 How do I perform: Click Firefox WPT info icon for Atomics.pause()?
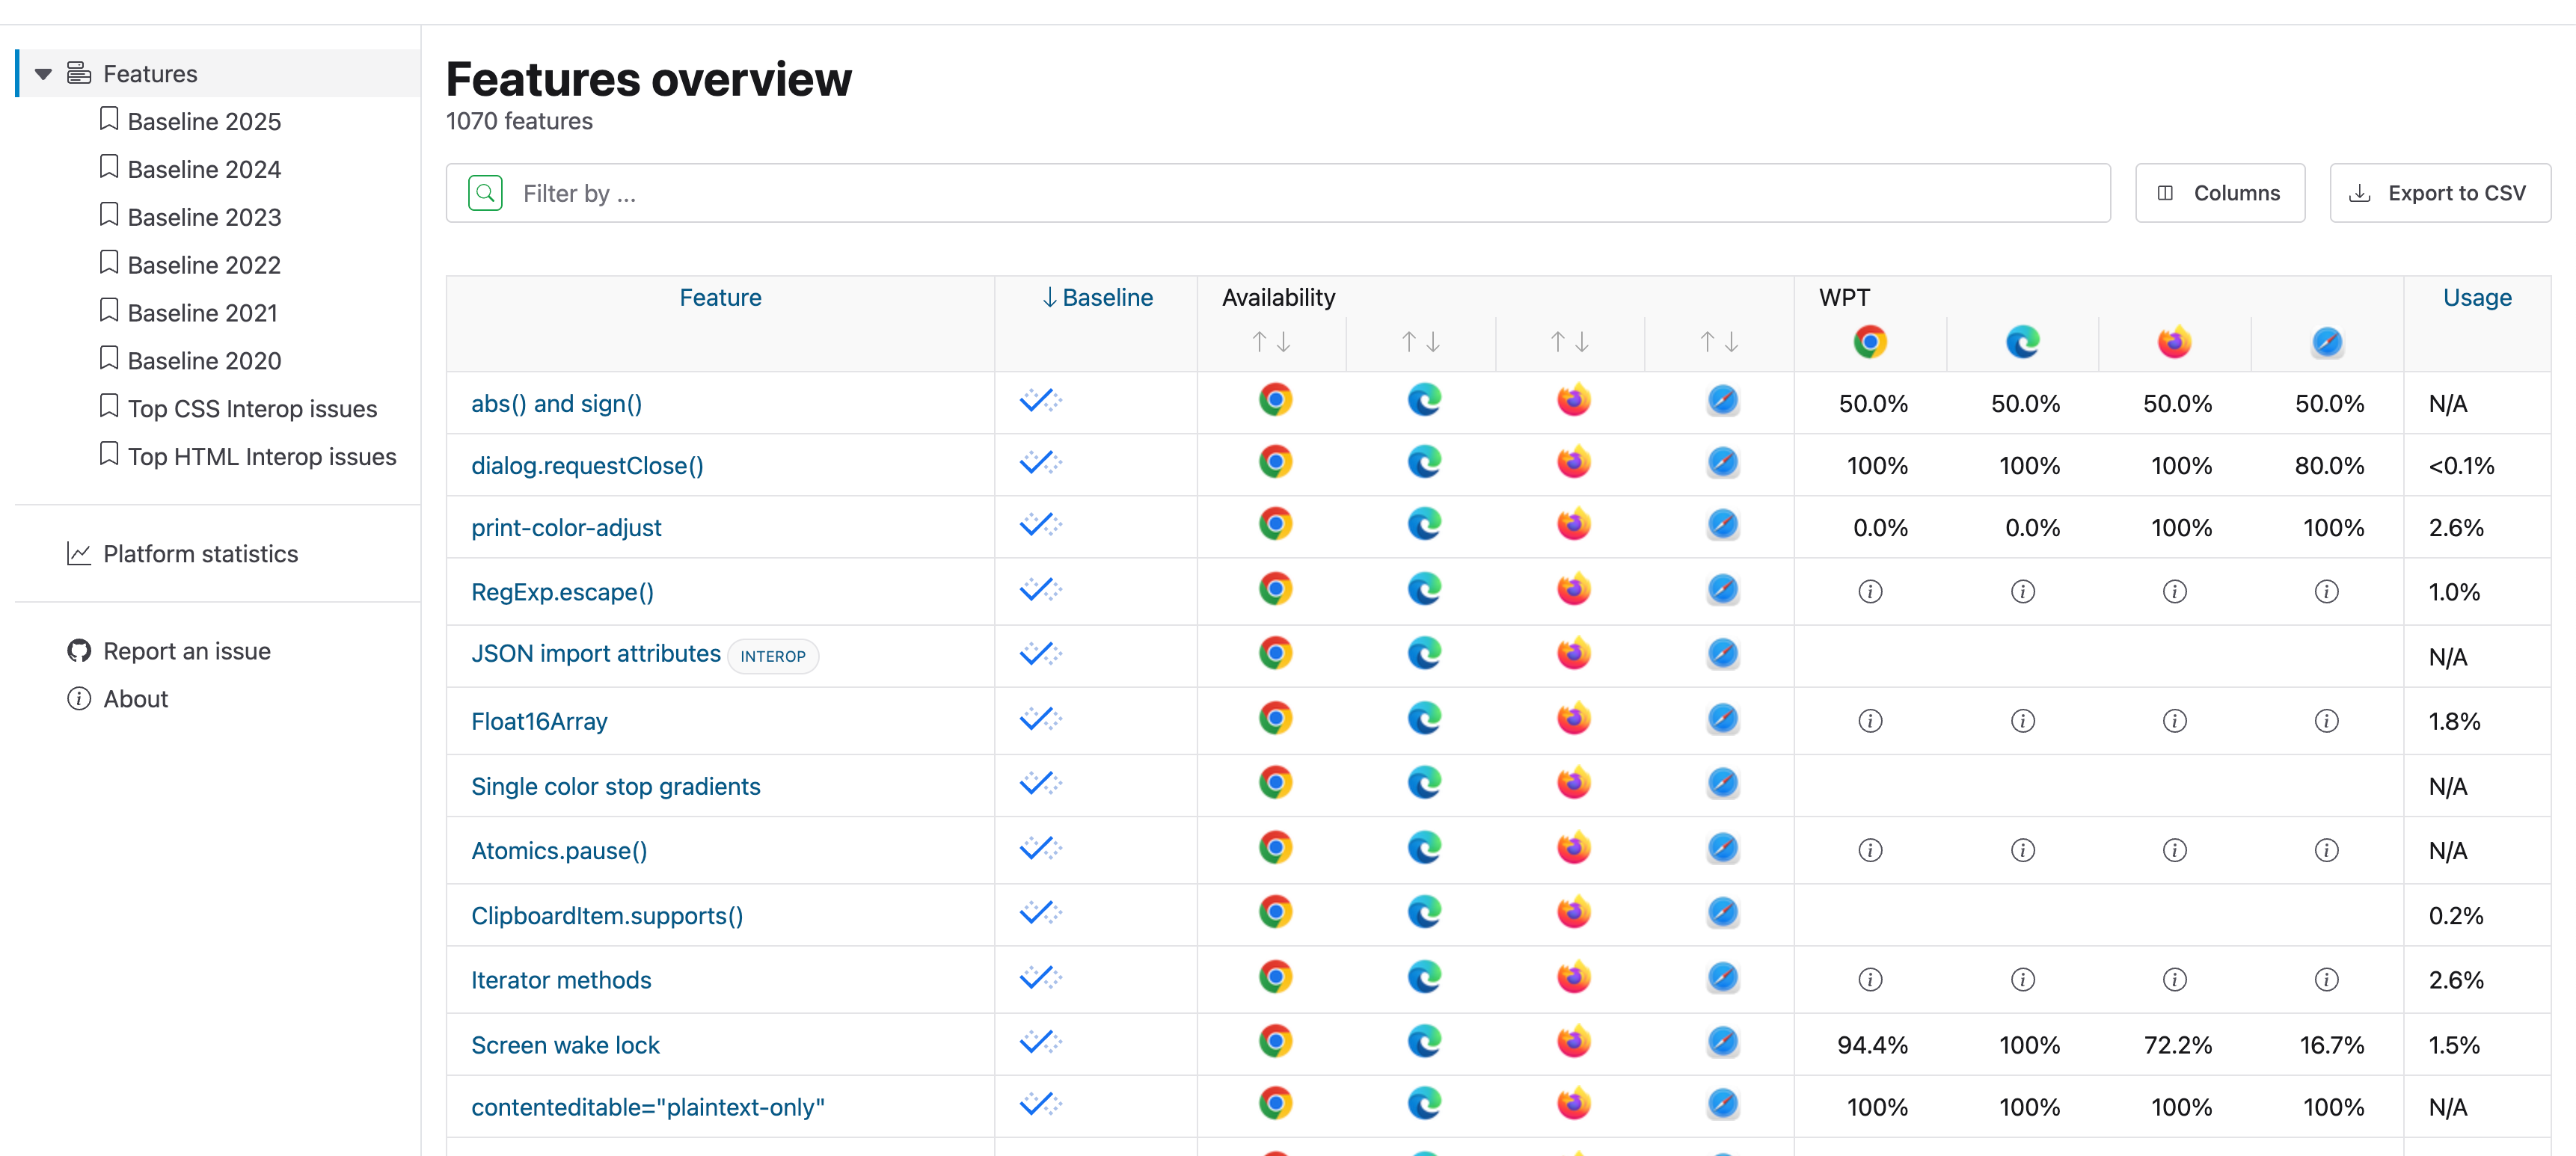coord(2174,850)
